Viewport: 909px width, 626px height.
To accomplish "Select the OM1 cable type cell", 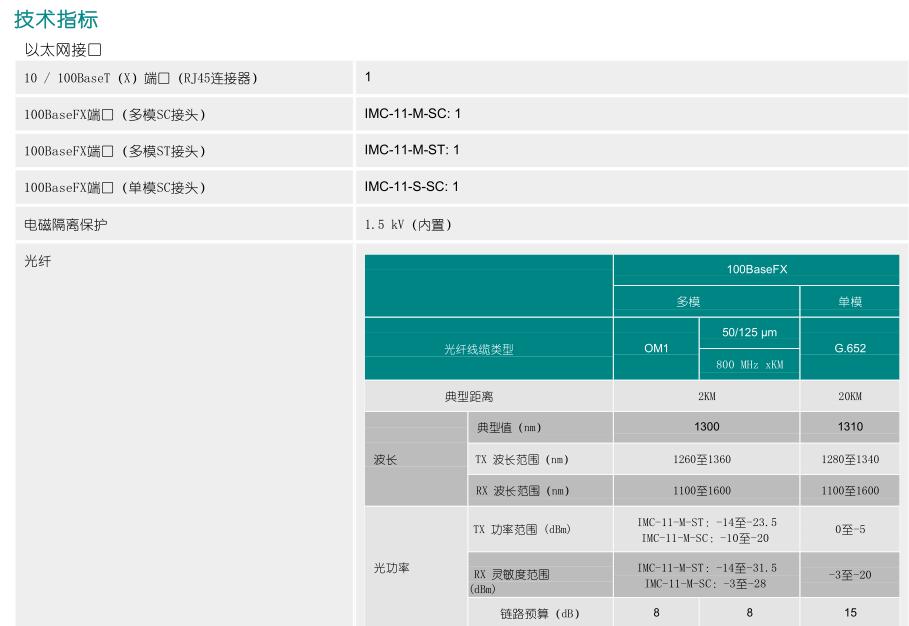I will pyautogui.click(x=656, y=348).
